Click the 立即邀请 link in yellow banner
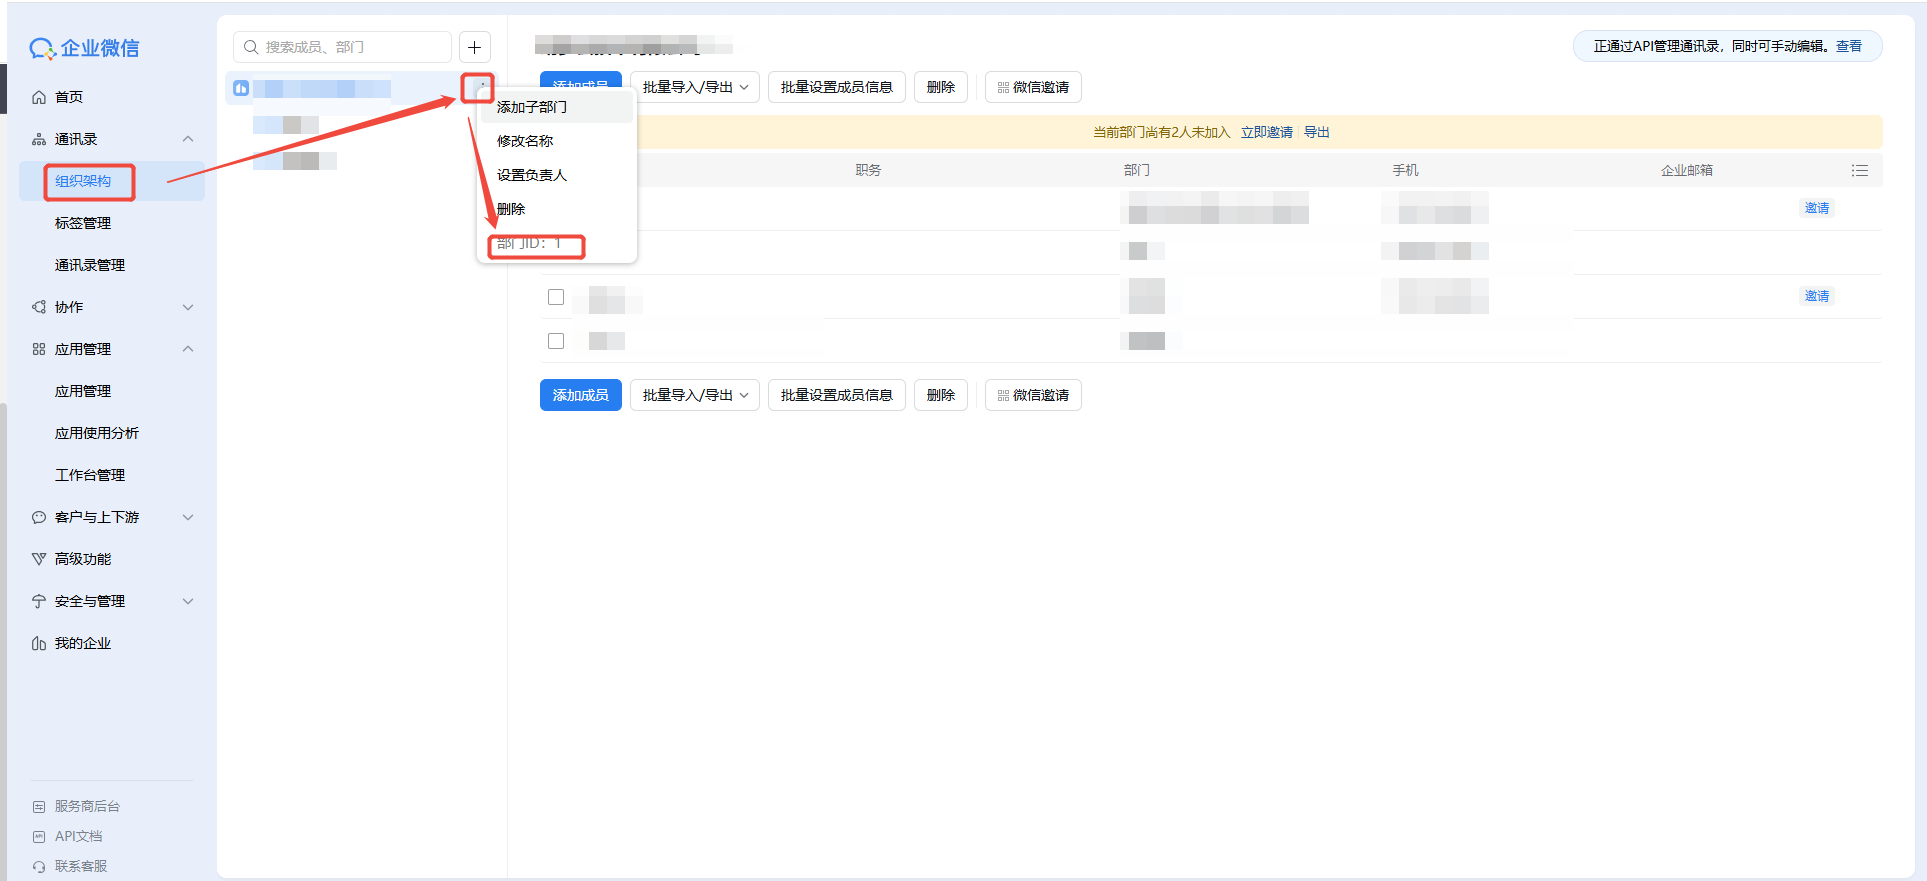 point(1266,132)
